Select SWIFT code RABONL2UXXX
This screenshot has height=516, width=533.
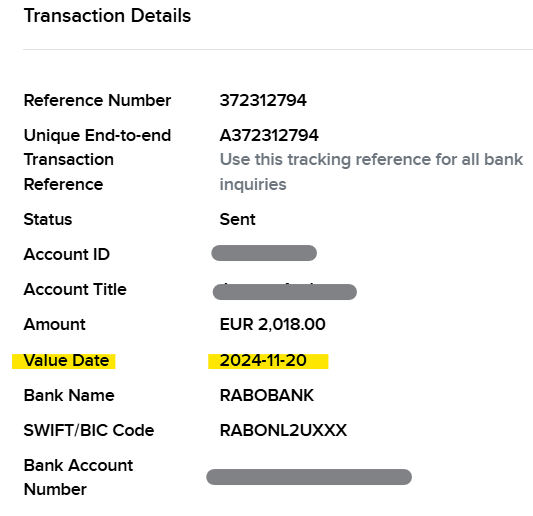[283, 431]
